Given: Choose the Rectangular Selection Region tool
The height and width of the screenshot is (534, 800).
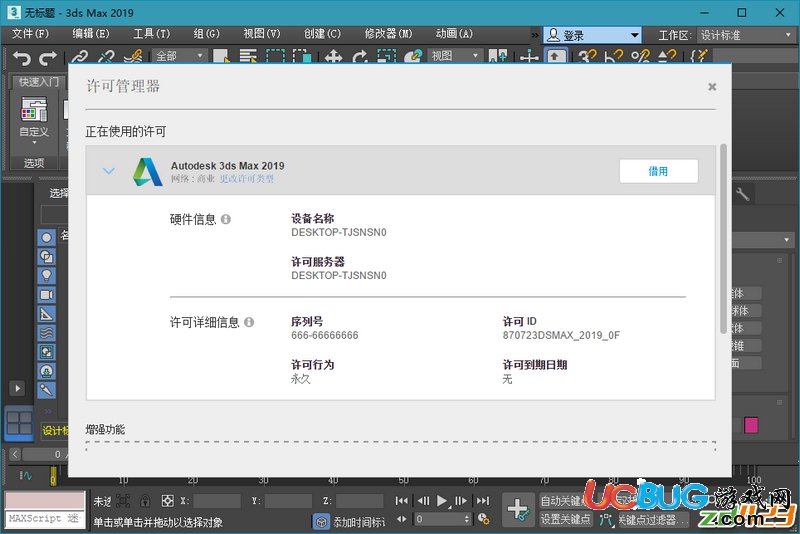Looking at the screenshot, I should [276, 57].
